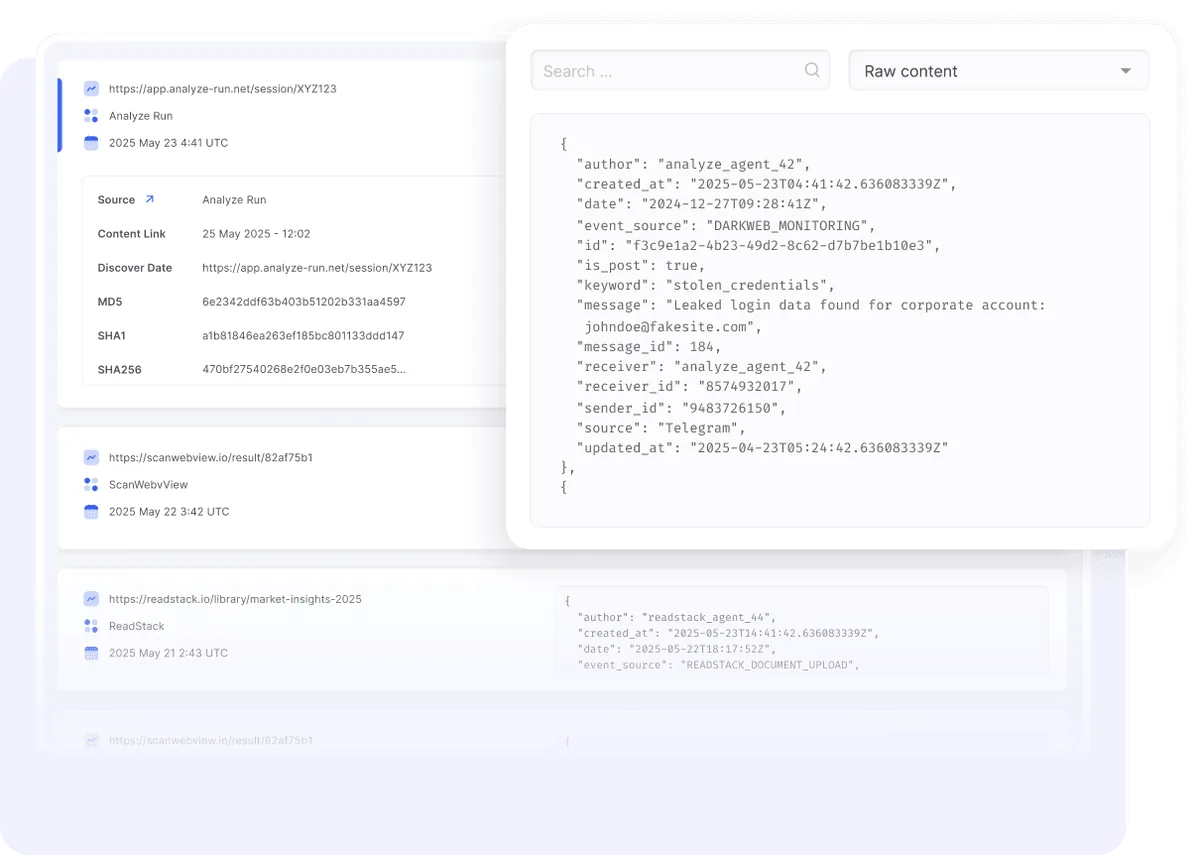Open the Raw content dropdown
This screenshot has width=1200, height=855.
[998, 71]
